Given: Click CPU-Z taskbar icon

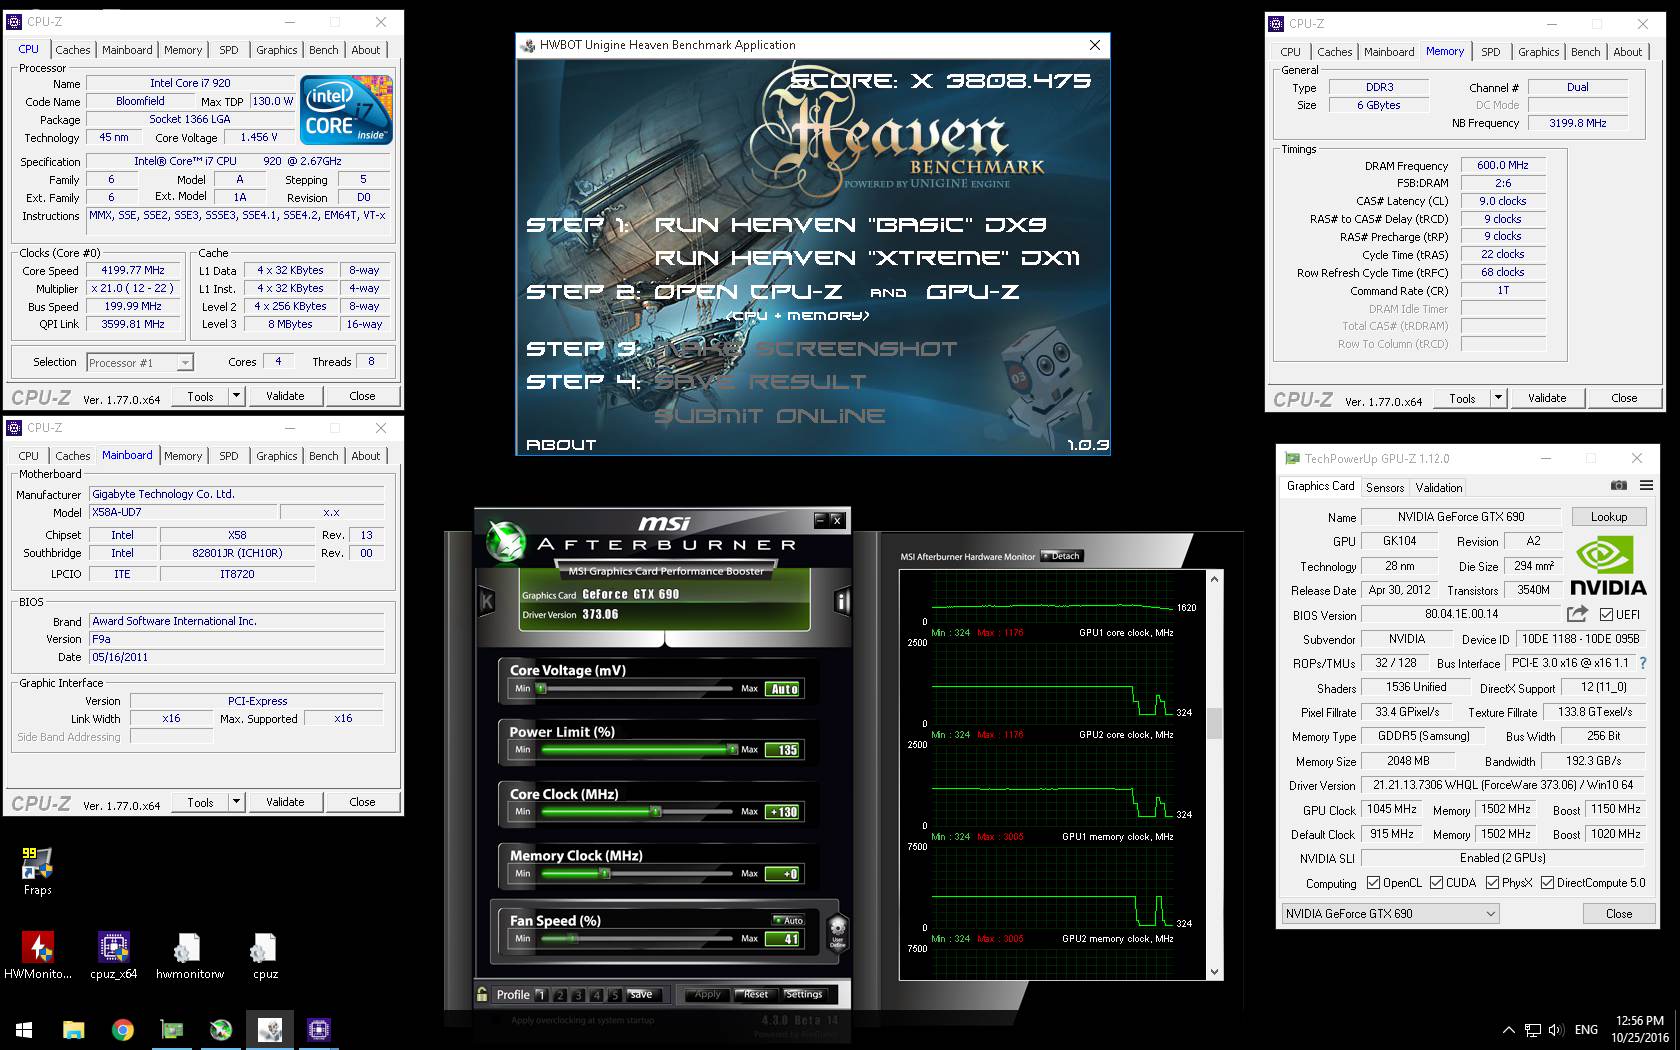Looking at the screenshot, I should click(x=319, y=1029).
